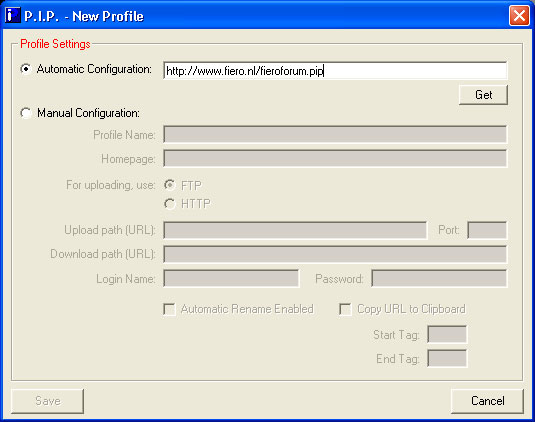535x422 pixels.
Task: Click the Get button
Action: (483, 95)
